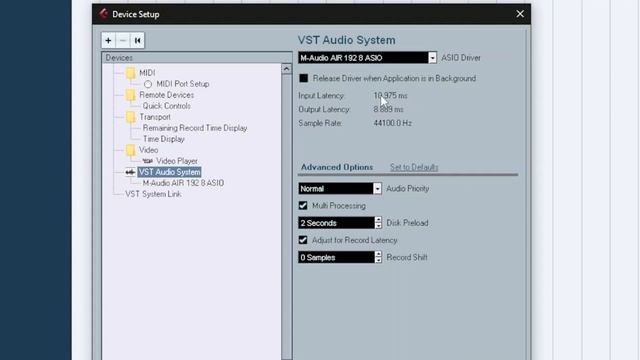Select the Video tree item label
This screenshot has width=640, height=360.
point(149,150)
